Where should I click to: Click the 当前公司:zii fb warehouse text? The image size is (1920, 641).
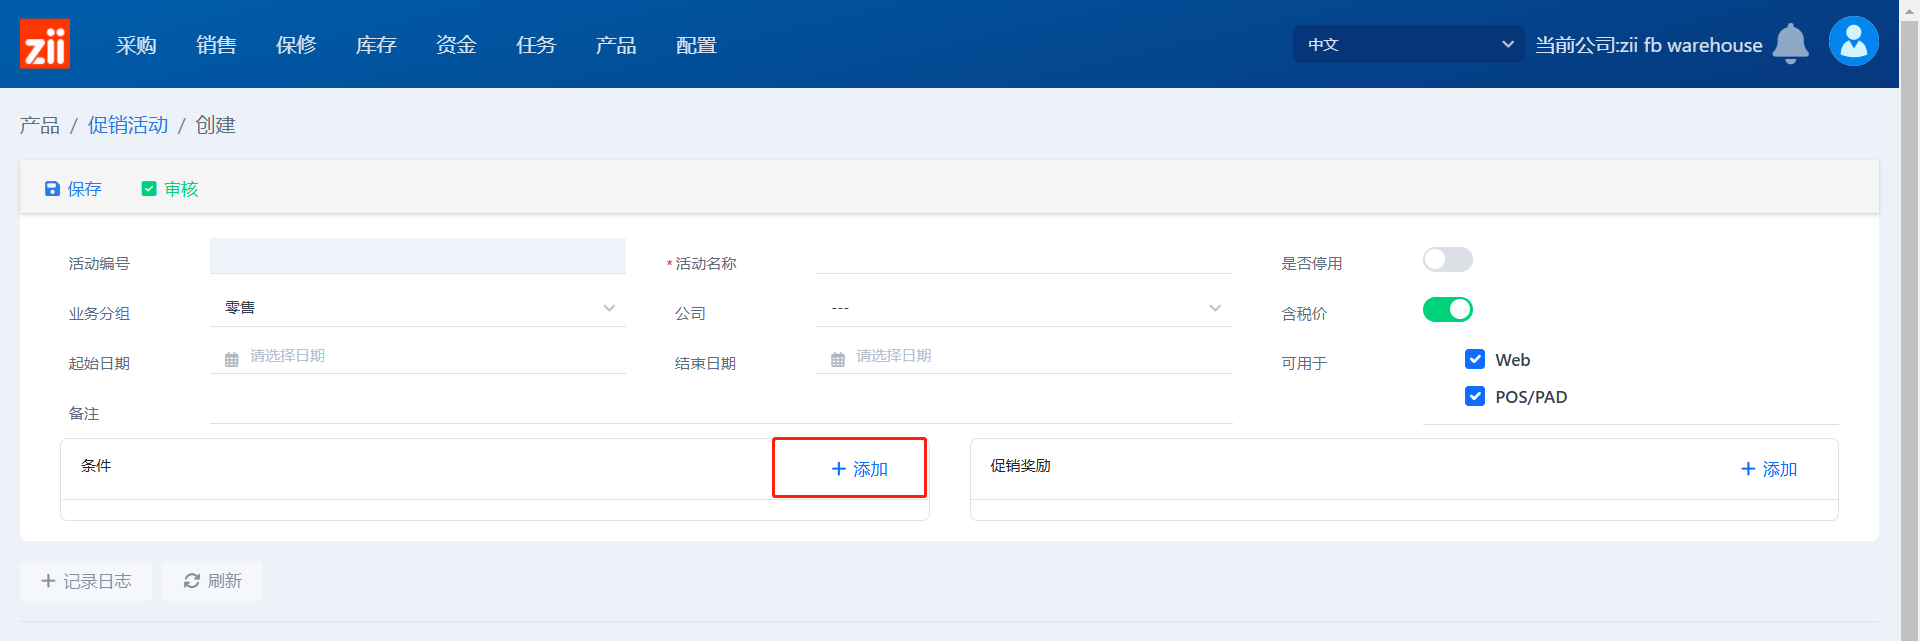1649,45
